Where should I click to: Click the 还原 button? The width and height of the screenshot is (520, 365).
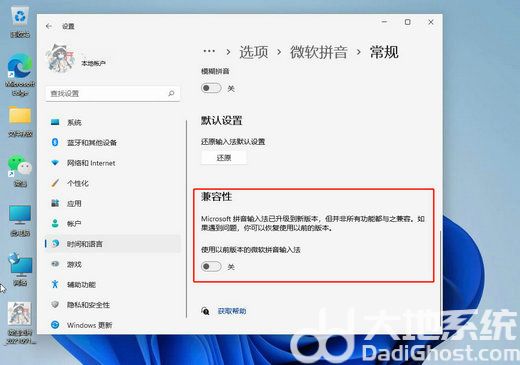point(224,158)
